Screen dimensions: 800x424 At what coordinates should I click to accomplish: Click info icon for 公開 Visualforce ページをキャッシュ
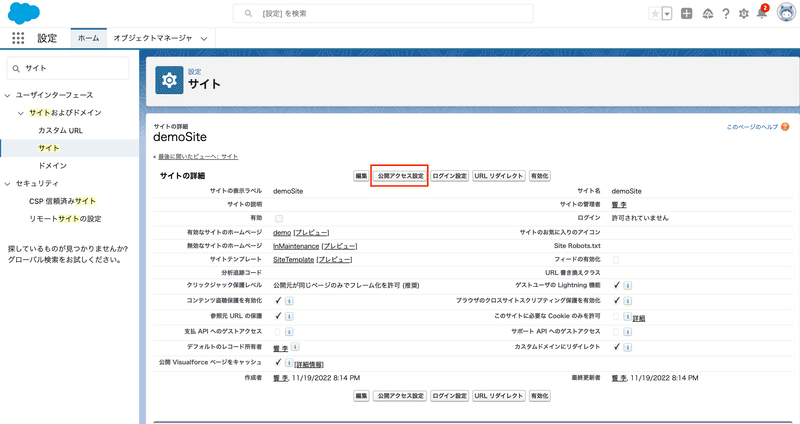click(289, 362)
